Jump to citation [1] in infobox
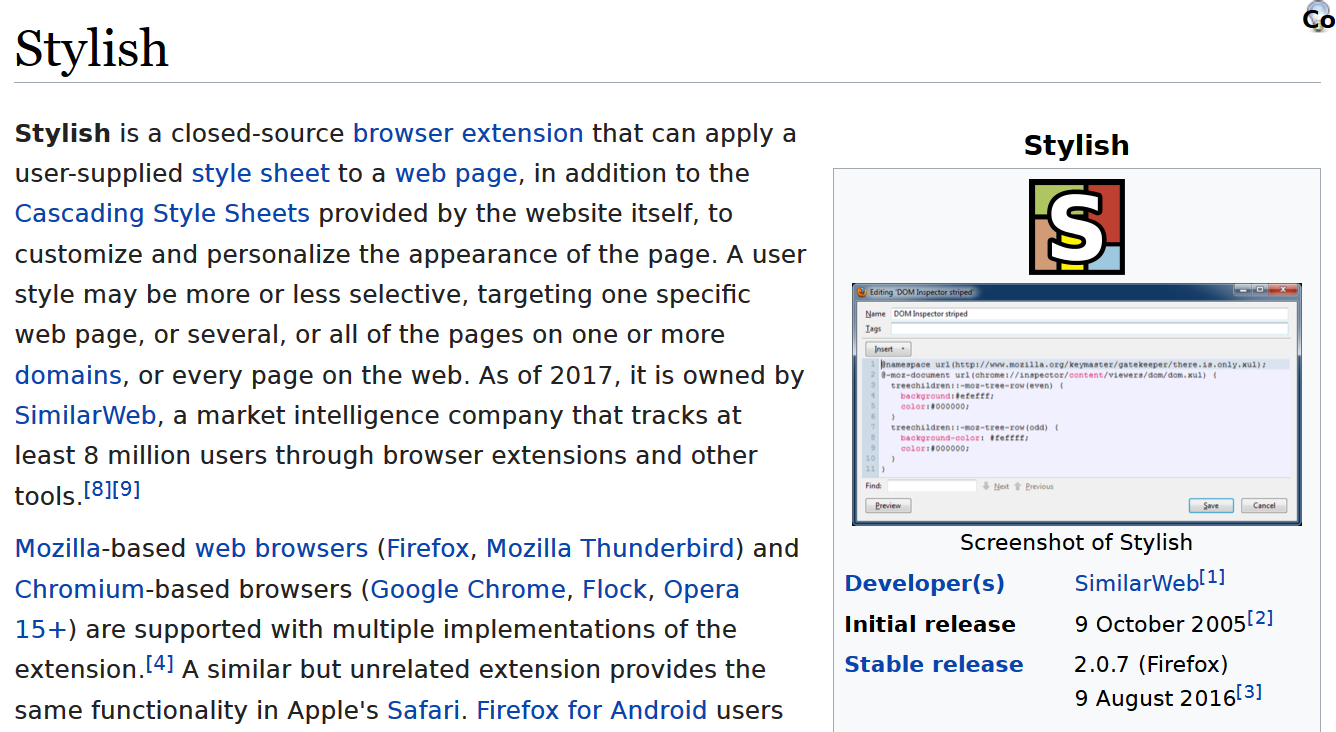 click(1212, 578)
